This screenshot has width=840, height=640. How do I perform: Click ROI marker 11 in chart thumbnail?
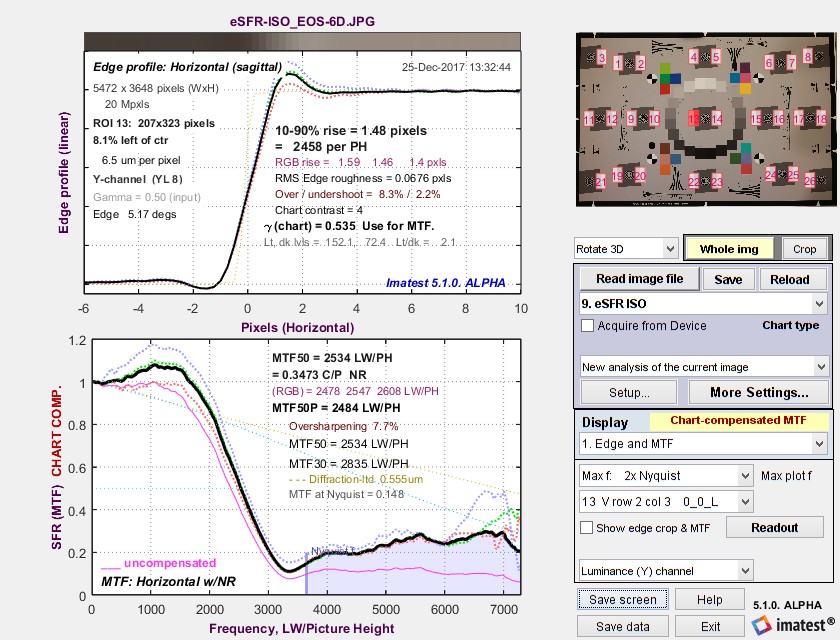(589, 119)
